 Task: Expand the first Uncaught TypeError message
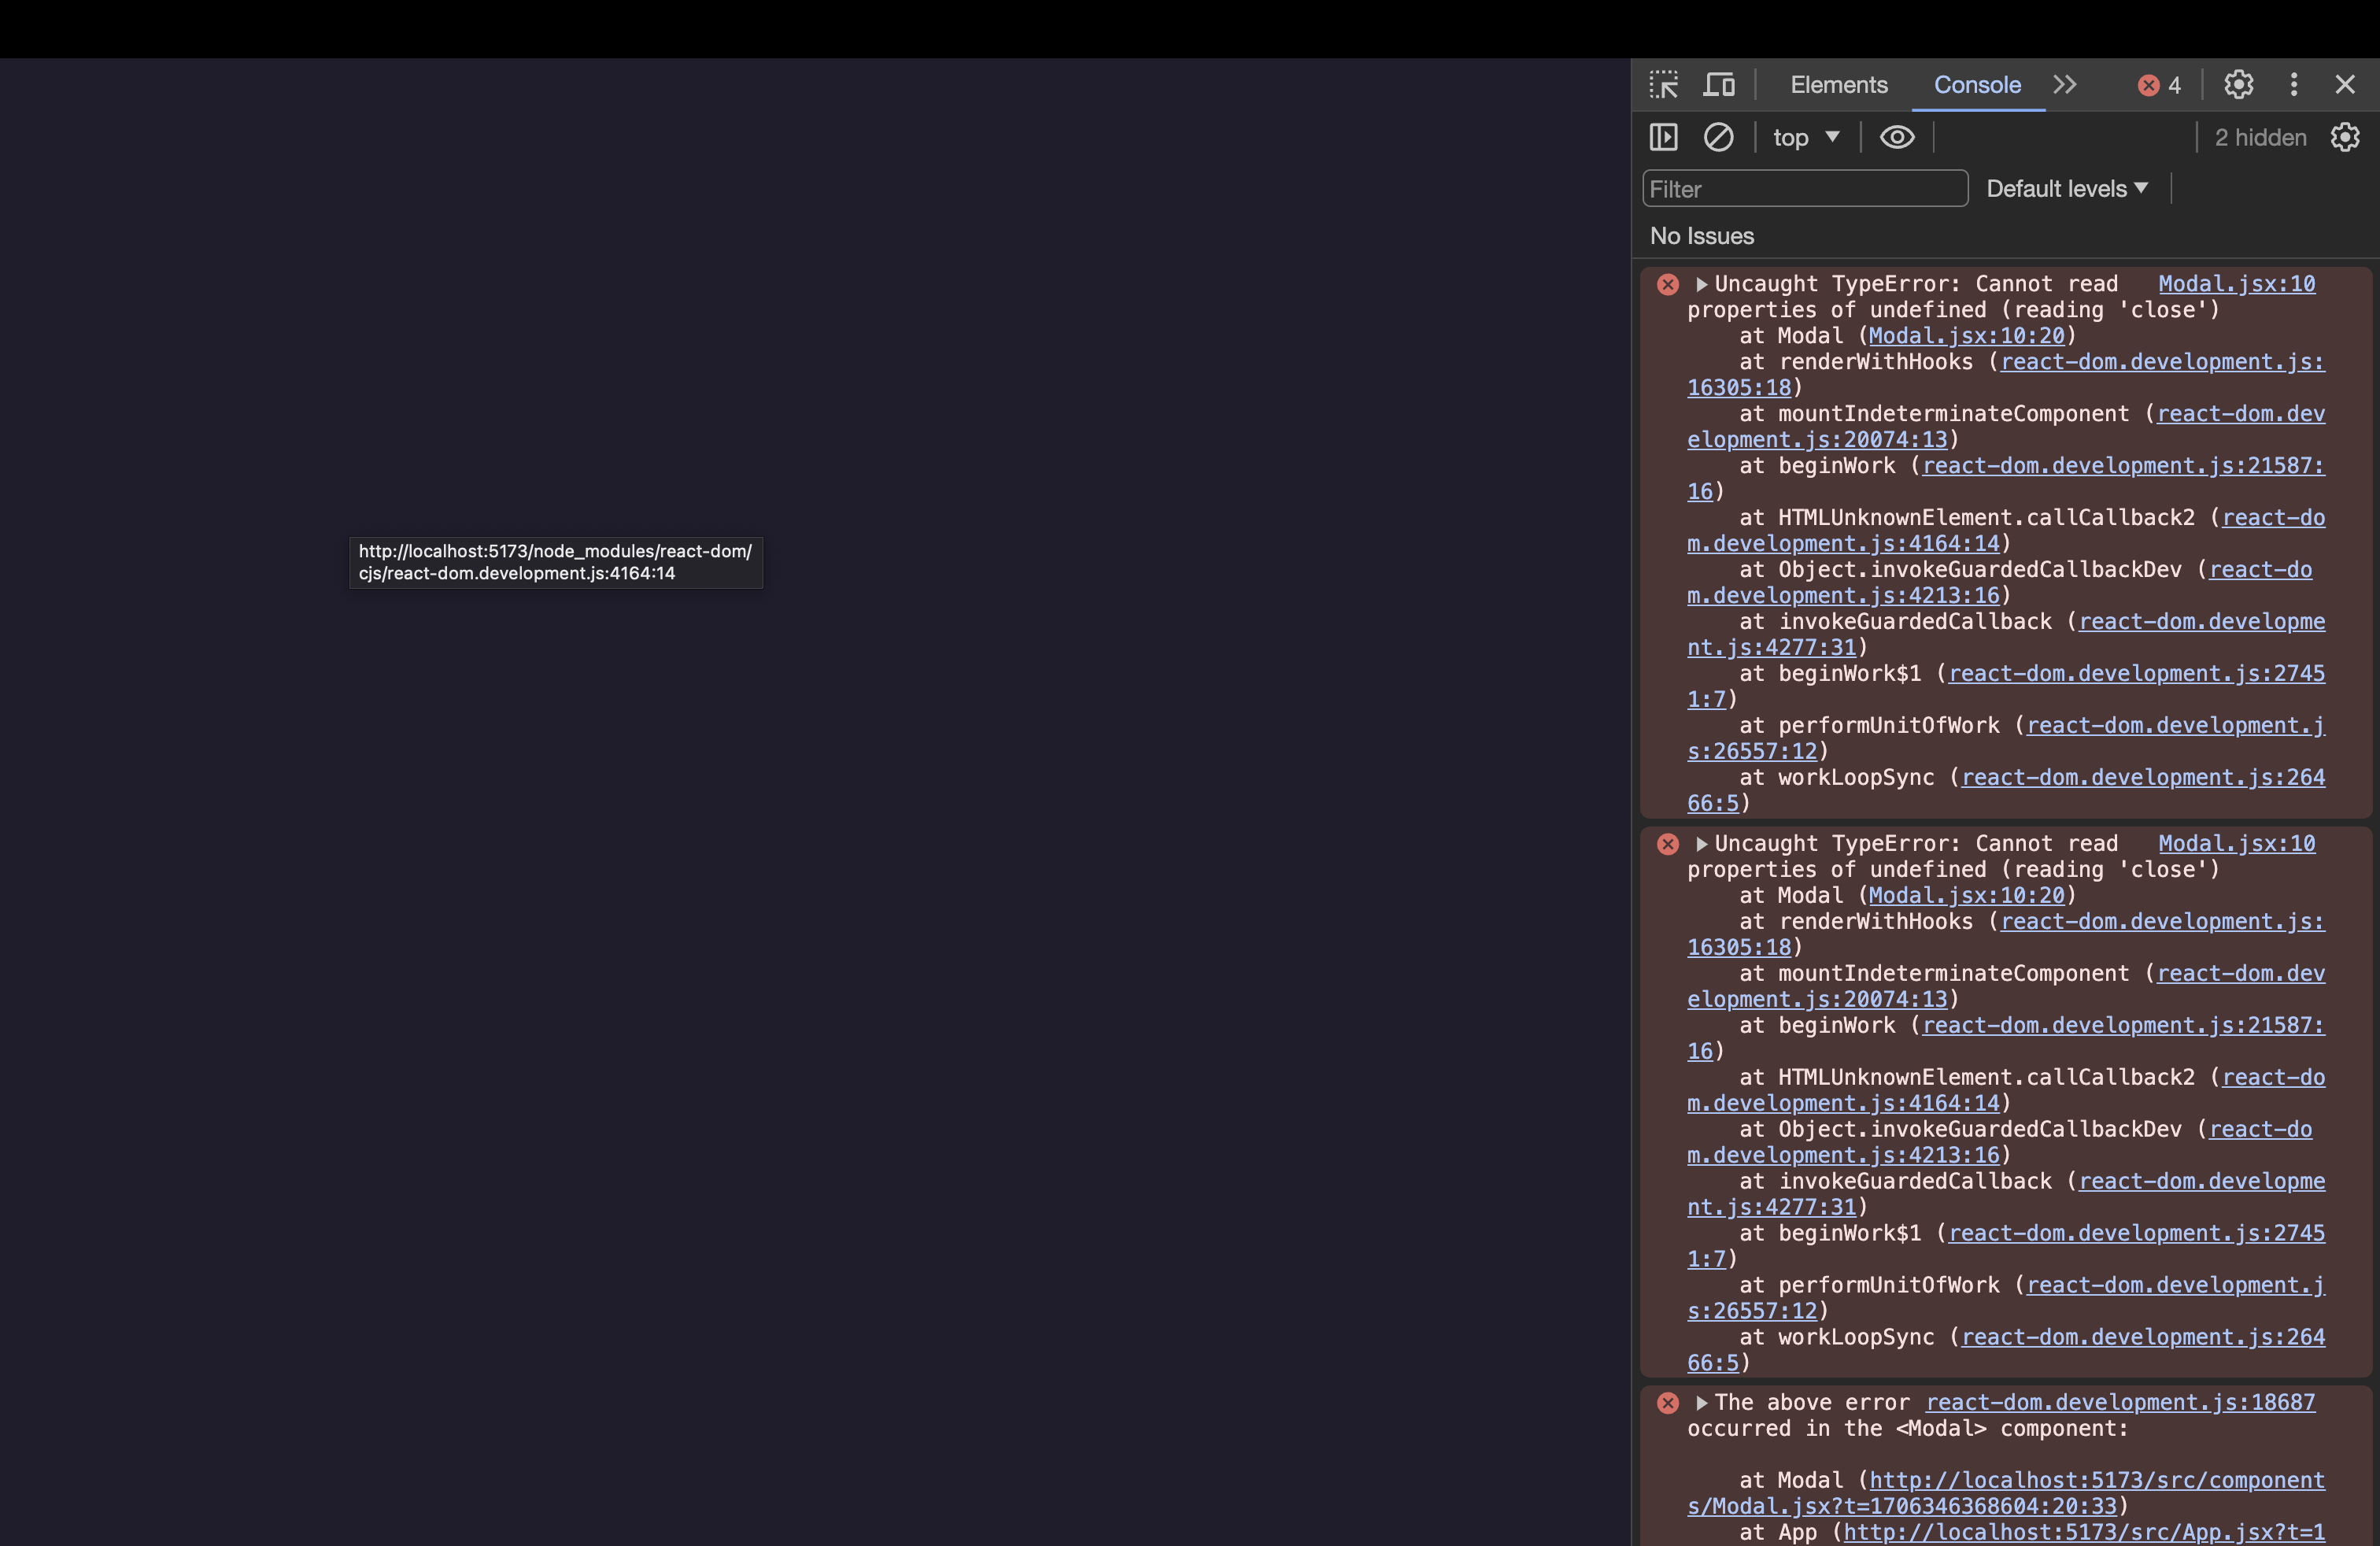click(1701, 284)
